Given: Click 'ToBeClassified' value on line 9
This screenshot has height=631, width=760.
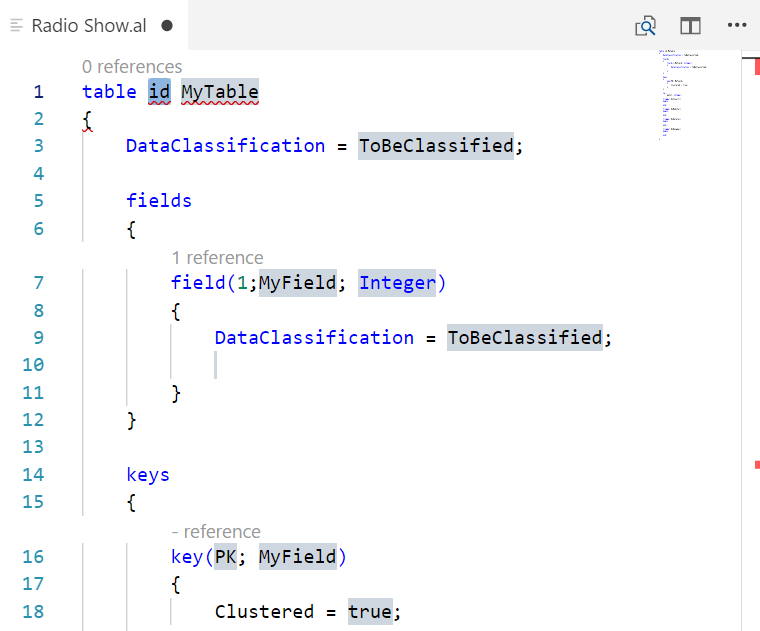Looking at the screenshot, I should pyautogui.click(x=525, y=338).
